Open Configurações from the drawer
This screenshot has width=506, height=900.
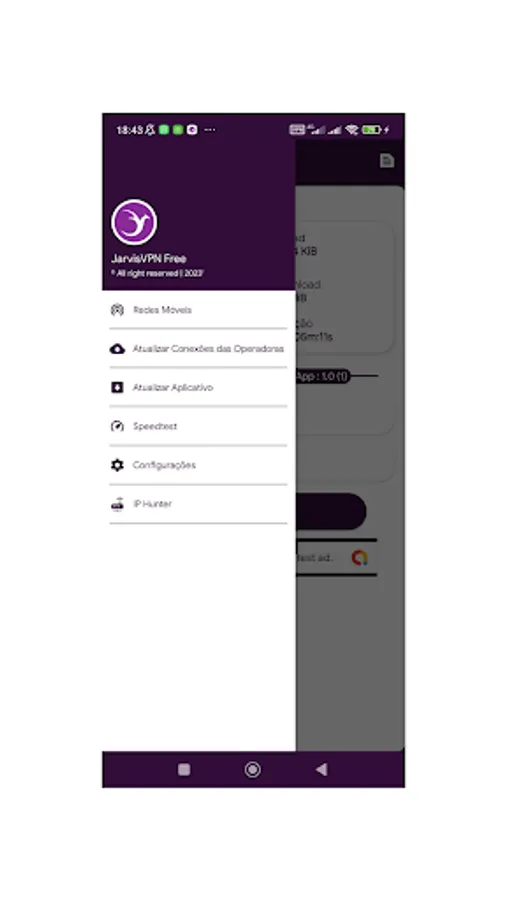(x=198, y=465)
